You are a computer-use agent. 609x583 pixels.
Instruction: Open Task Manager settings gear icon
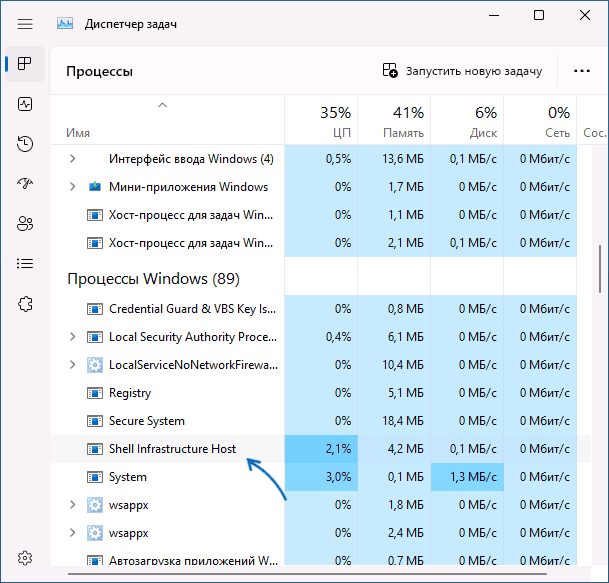(x=25, y=558)
